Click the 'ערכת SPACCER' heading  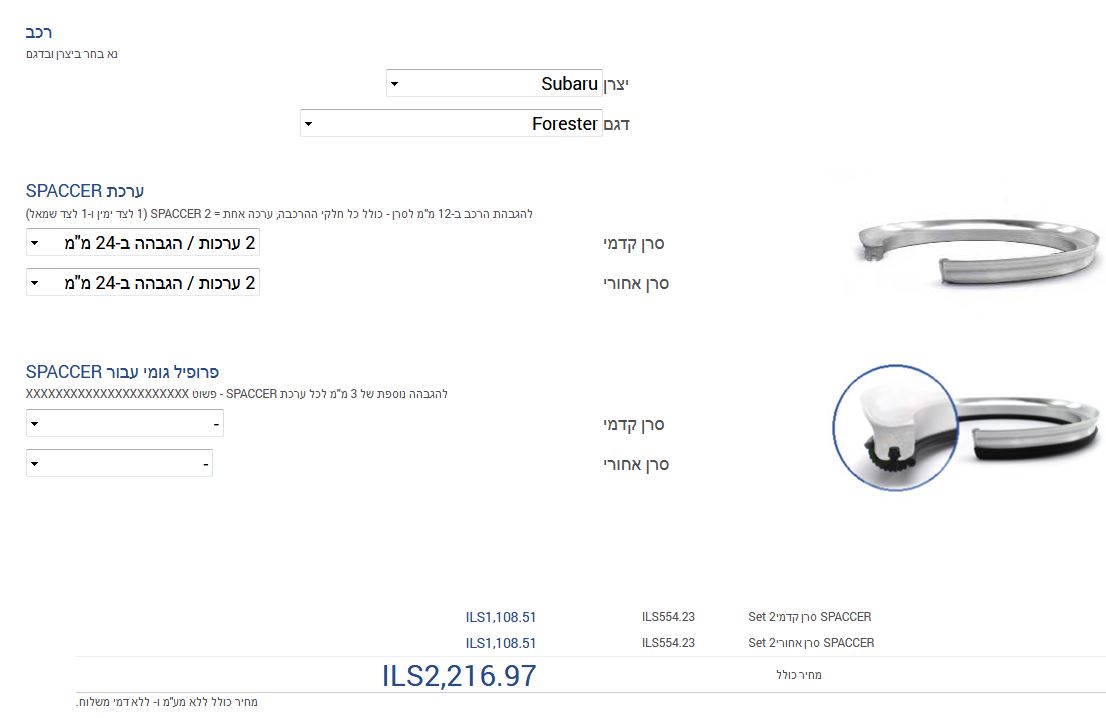[86, 191]
